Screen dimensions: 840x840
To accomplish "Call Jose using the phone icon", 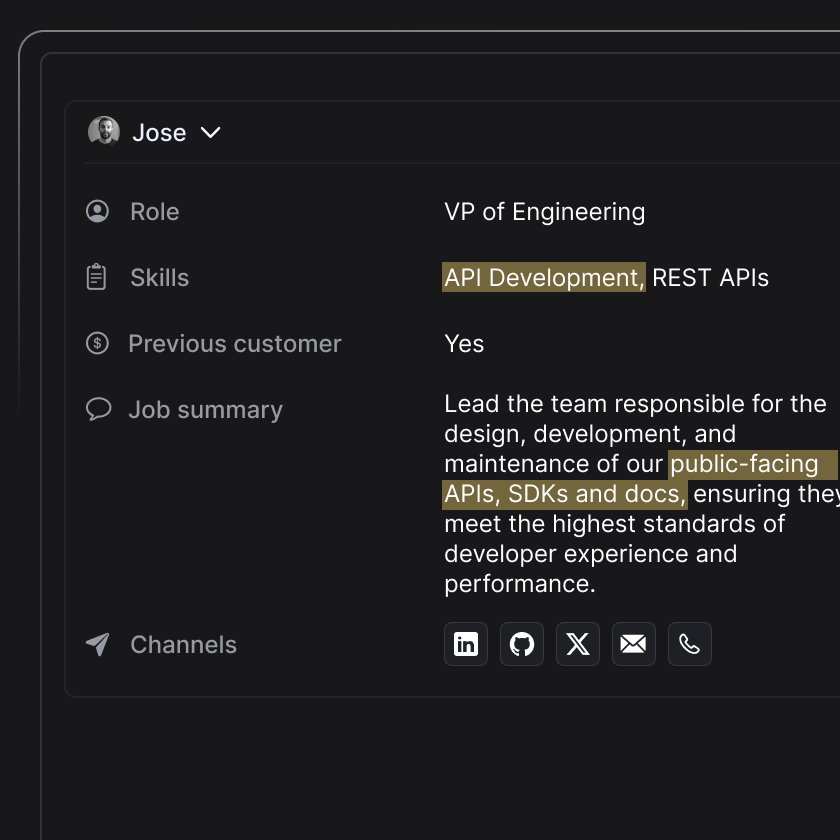I will (690, 644).
